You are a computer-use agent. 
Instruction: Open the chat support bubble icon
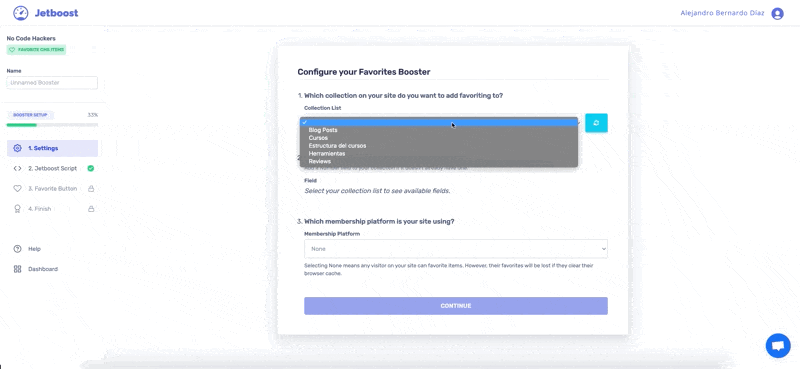(x=778, y=346)
